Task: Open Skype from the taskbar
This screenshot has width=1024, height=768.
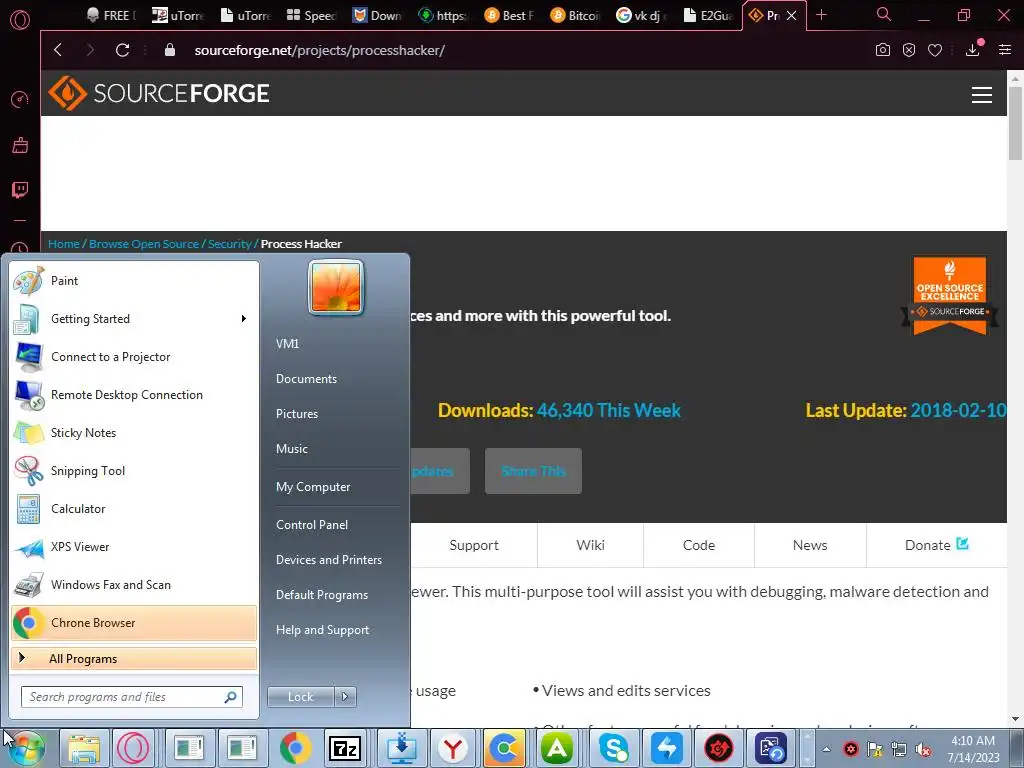Action: [x=614, y=748]
